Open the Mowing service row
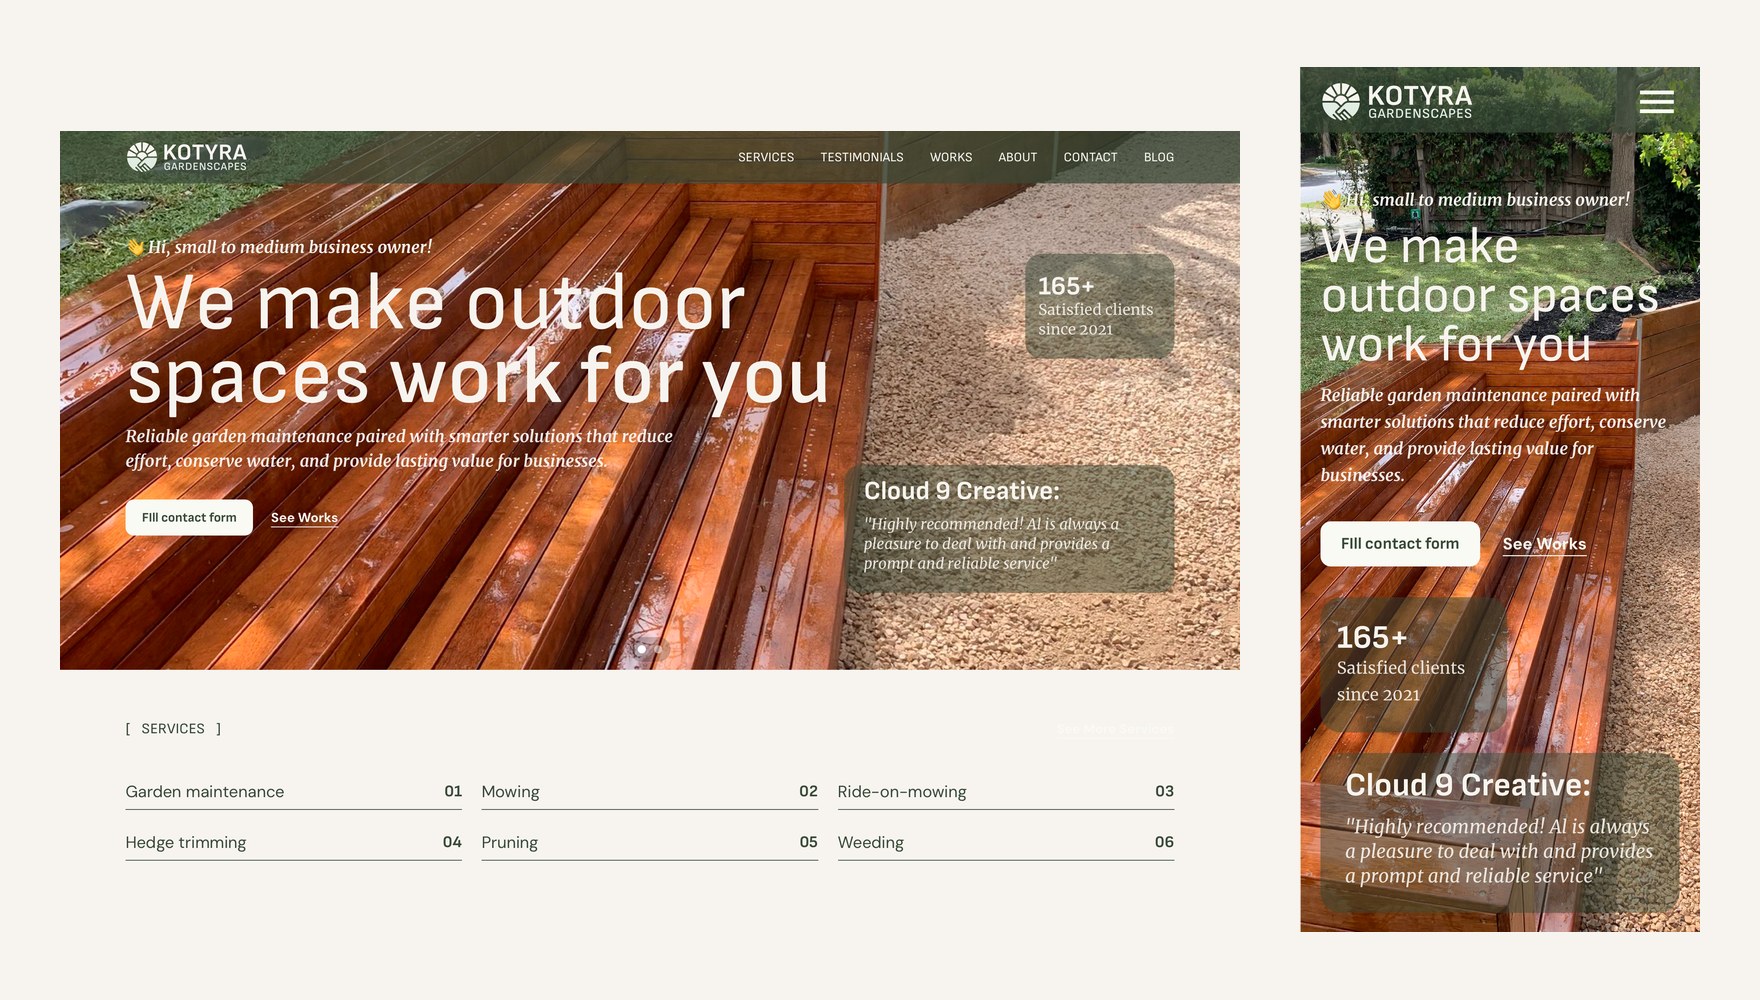This screenshot has height=1000, width=1760. pos(650,791)
